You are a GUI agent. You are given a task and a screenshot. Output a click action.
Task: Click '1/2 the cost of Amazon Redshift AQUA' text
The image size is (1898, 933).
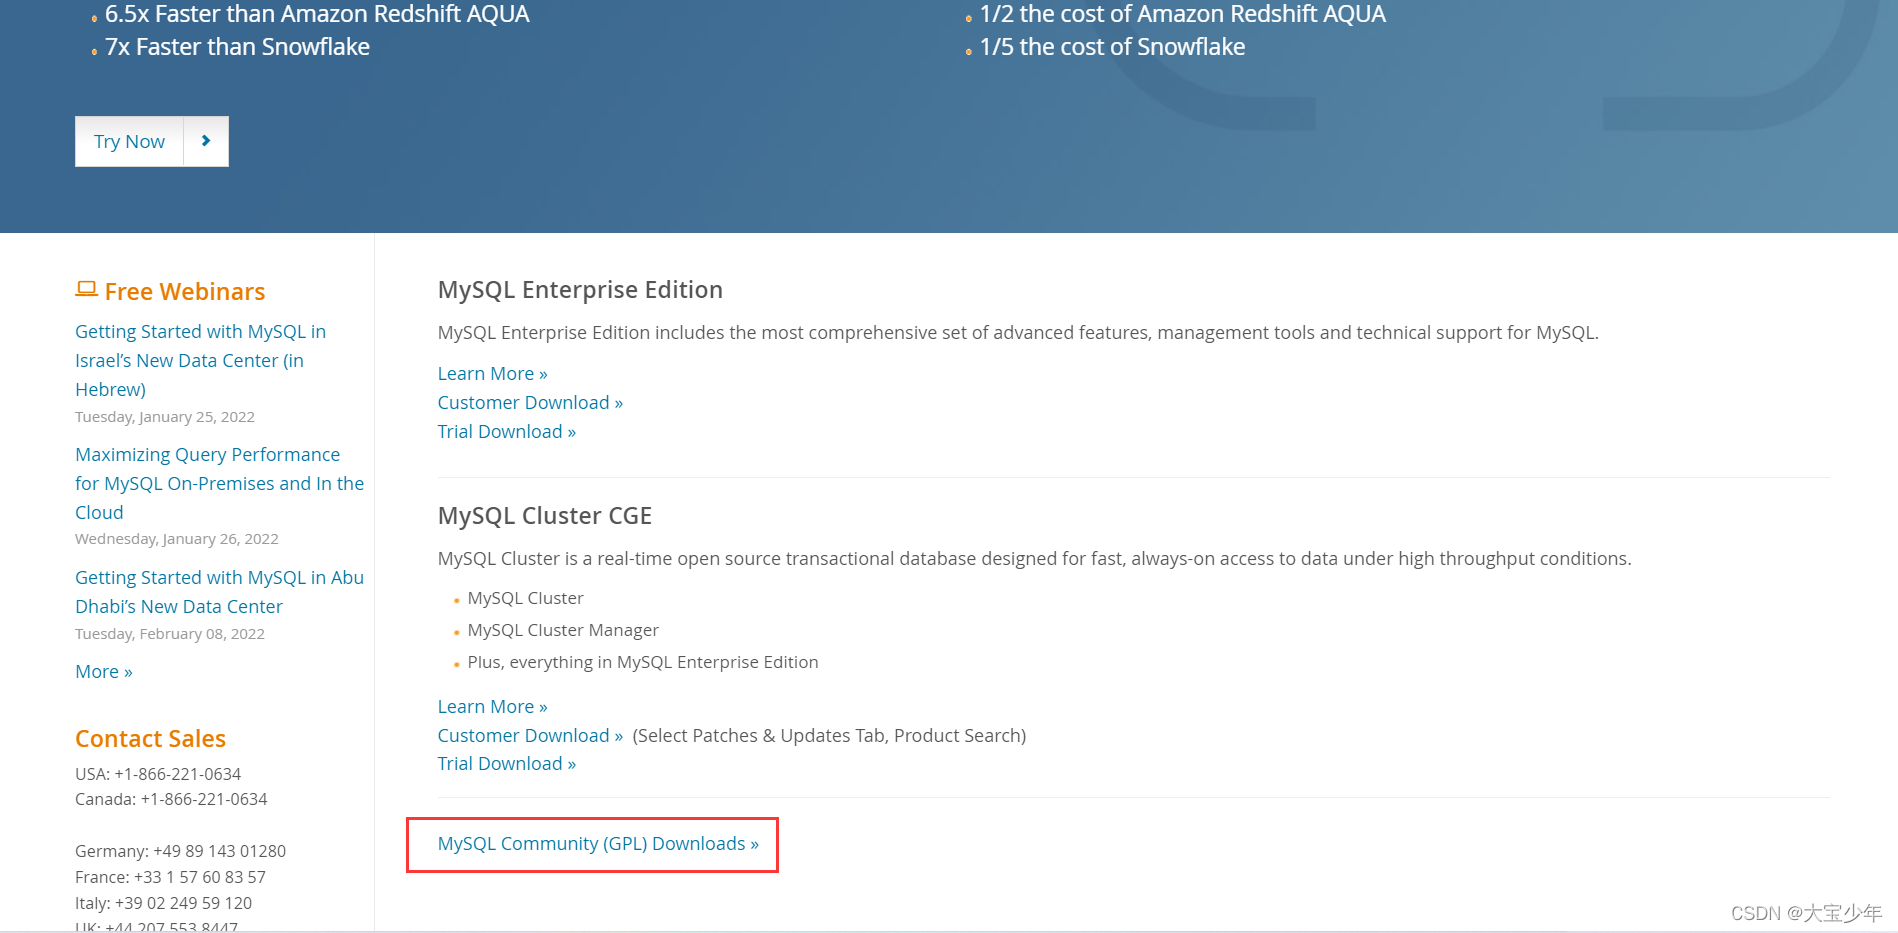coord(1182,14)
